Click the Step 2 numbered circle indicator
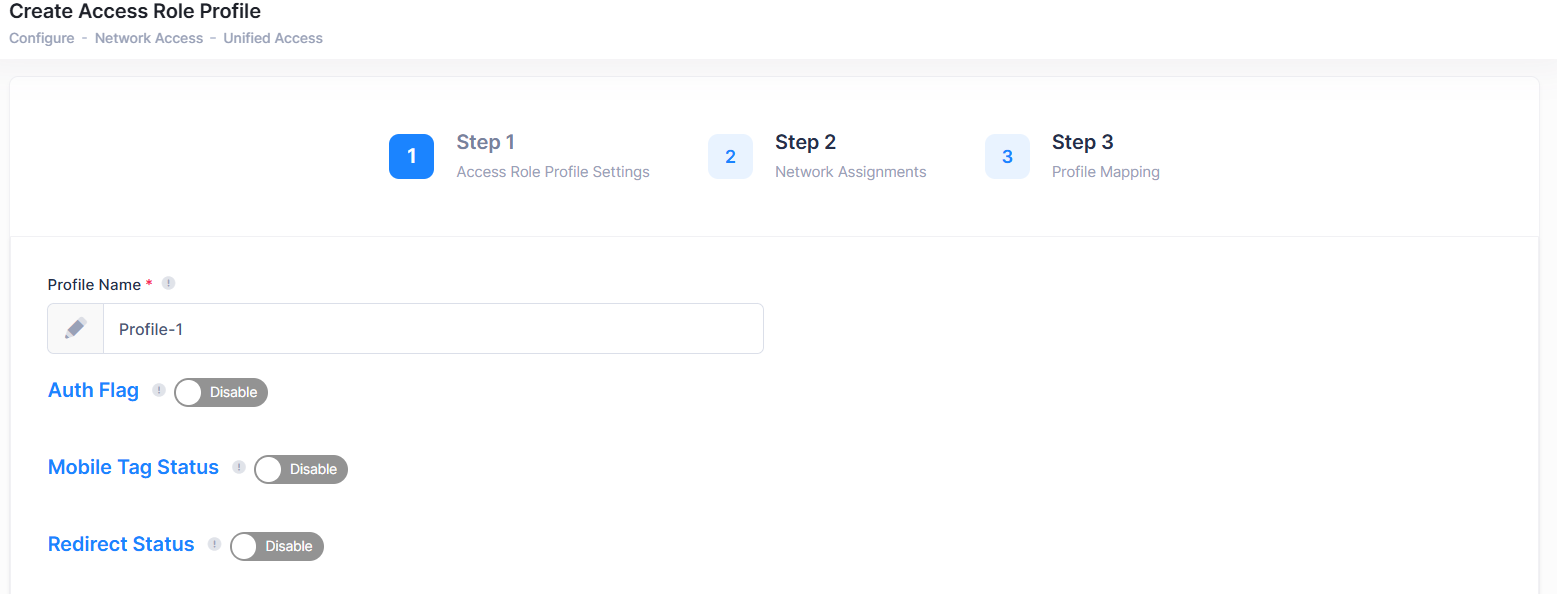The image size is (1557, 594). (730, 156)
